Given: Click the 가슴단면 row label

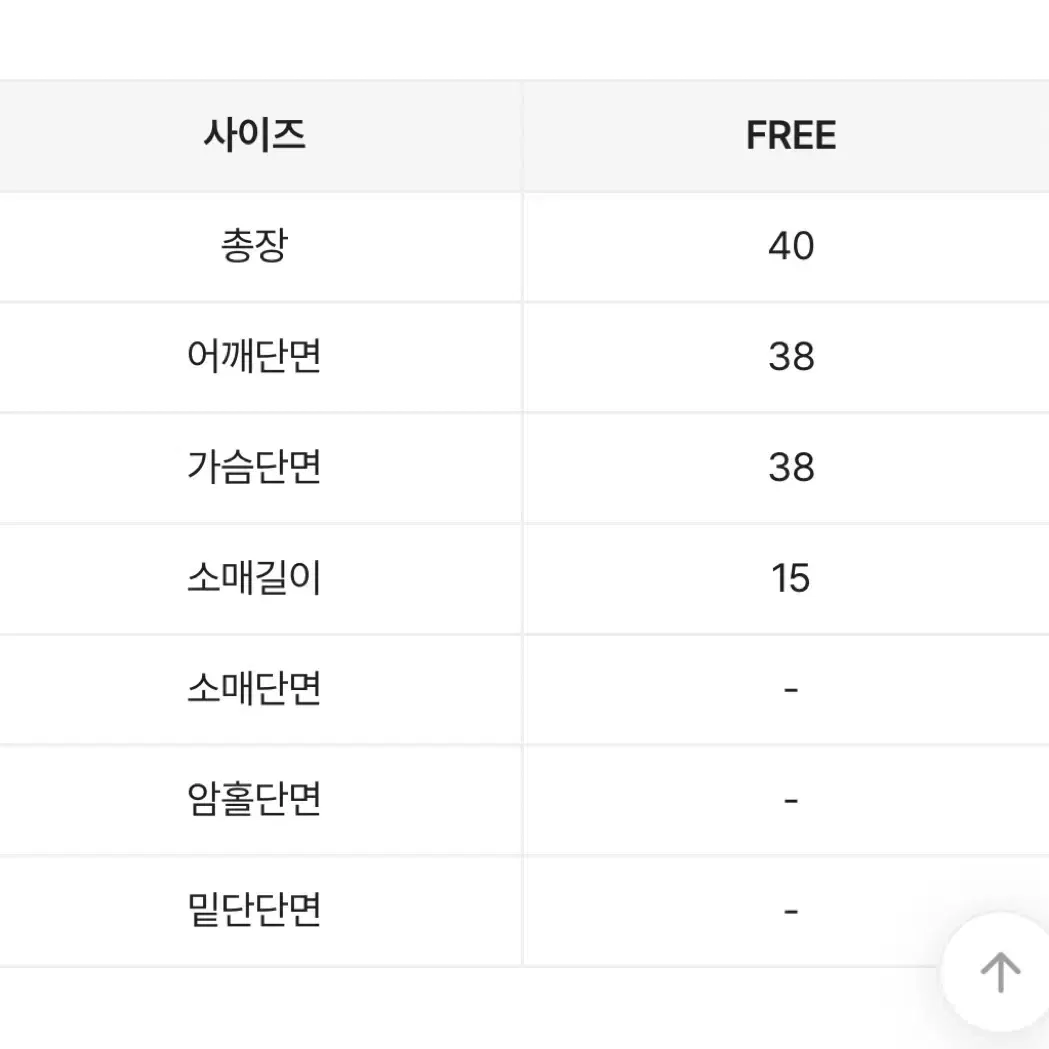Looking at the screenshot, I should (254, 467).
